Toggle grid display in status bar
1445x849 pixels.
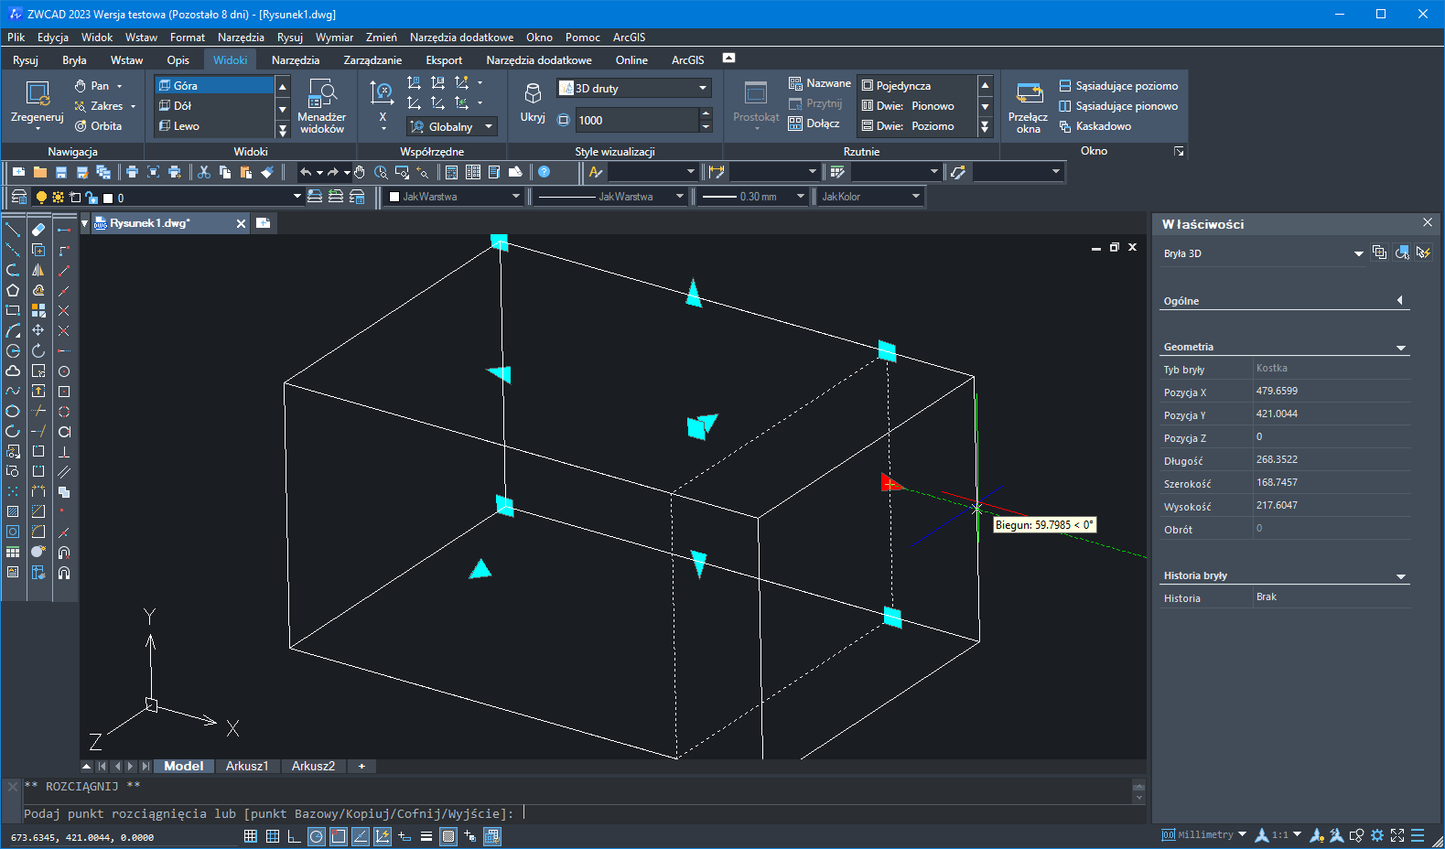[x=272, y=836]
